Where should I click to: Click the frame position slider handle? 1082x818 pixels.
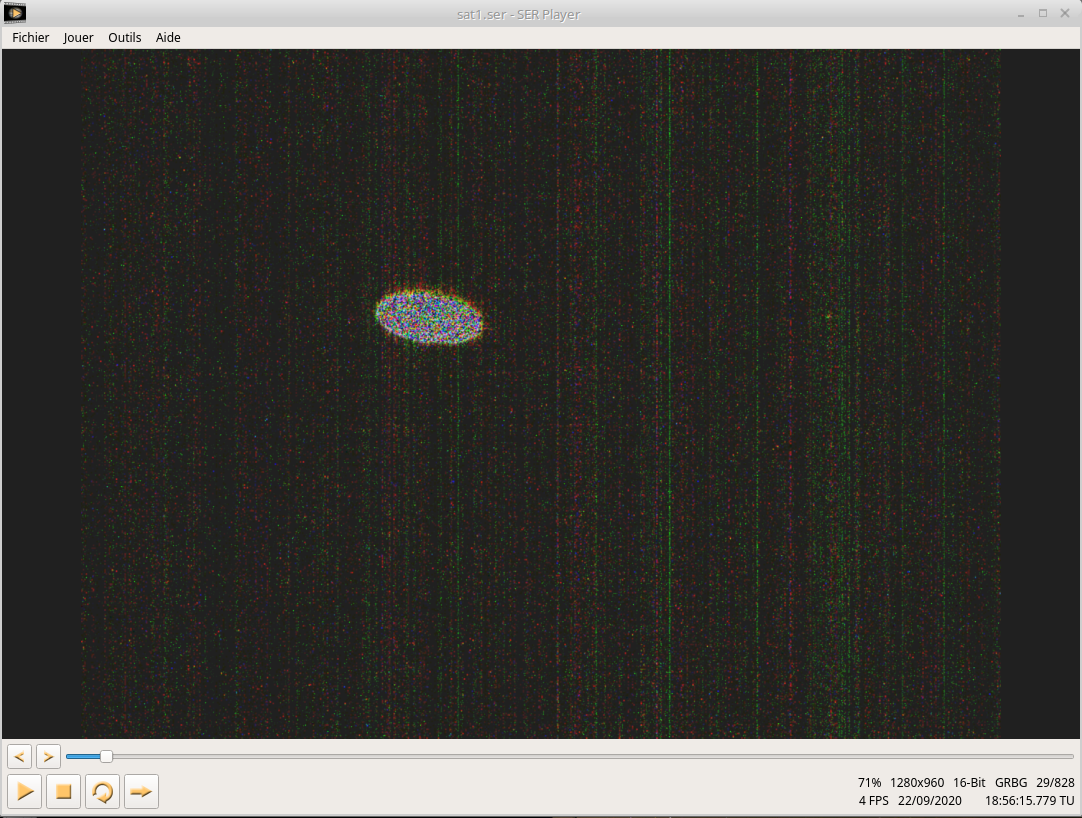[106, 757]
